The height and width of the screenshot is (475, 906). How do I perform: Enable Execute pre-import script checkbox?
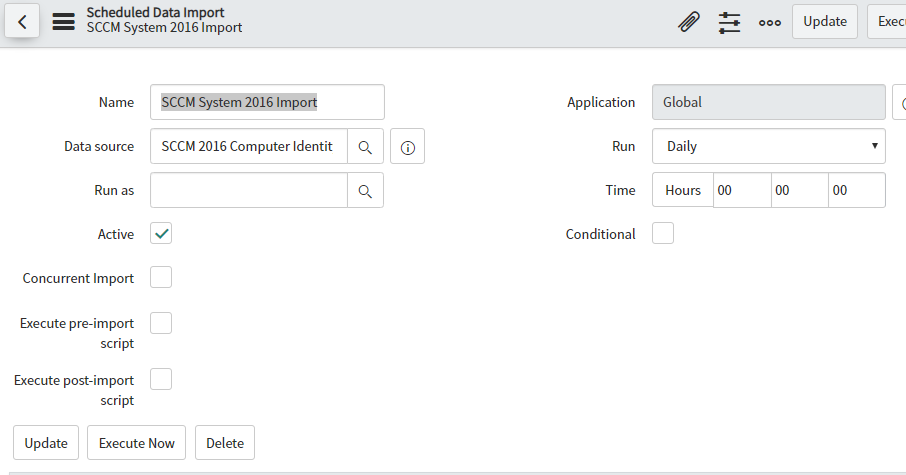click(161, 323)
